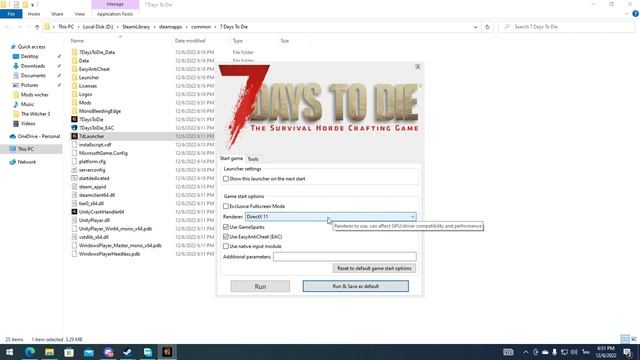Open Application Tools ribbon tab
Screen dimensions: 640x360
[x=115, y=14]
